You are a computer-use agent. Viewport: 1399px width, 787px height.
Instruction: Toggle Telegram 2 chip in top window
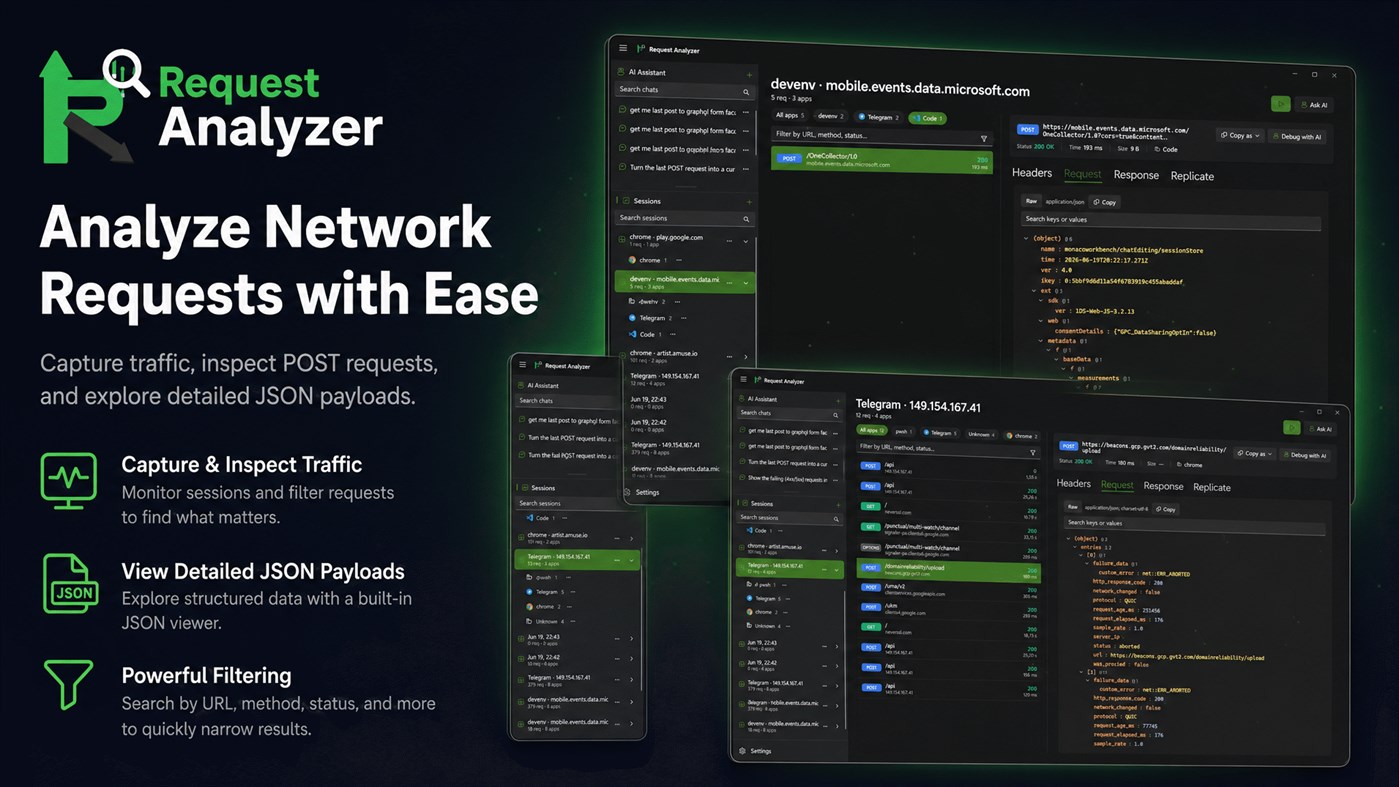878,117
